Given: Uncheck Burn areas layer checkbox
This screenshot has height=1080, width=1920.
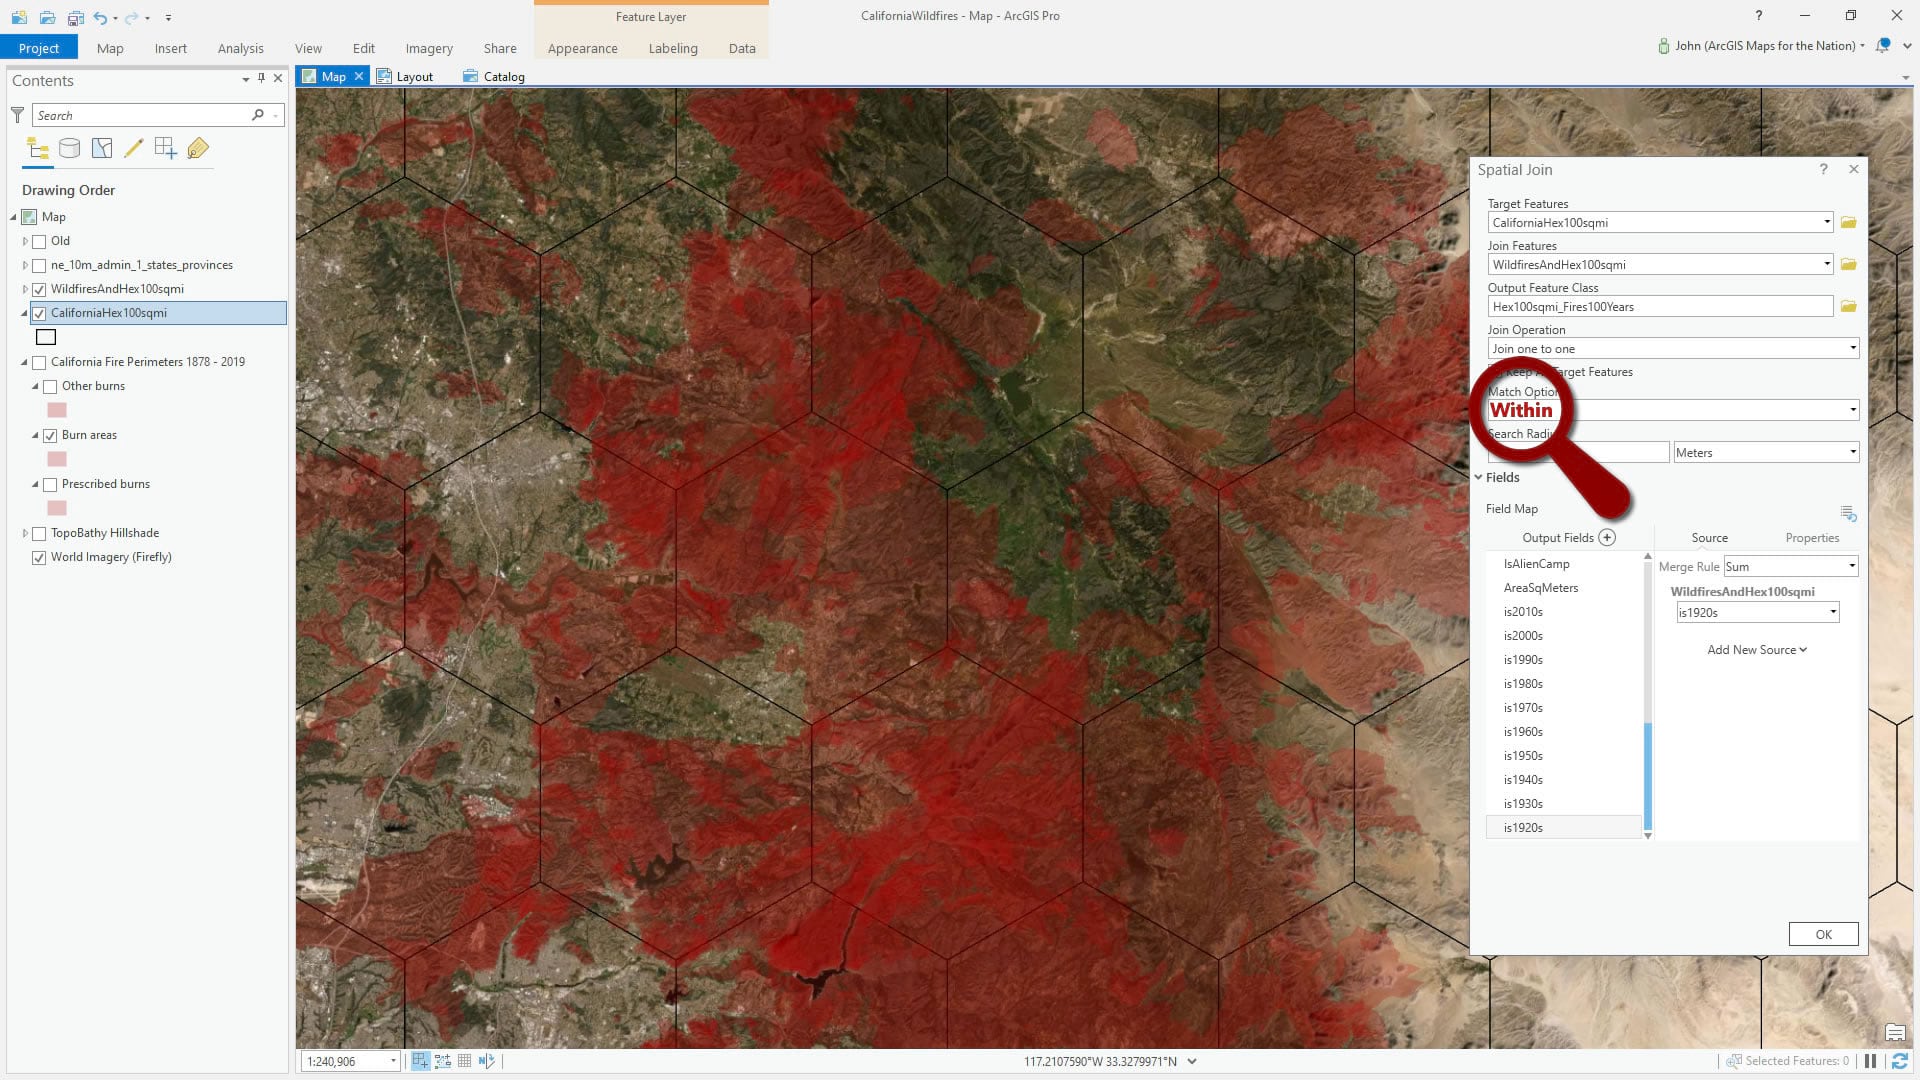Looking at the screenshot, I should pos(50,436).
